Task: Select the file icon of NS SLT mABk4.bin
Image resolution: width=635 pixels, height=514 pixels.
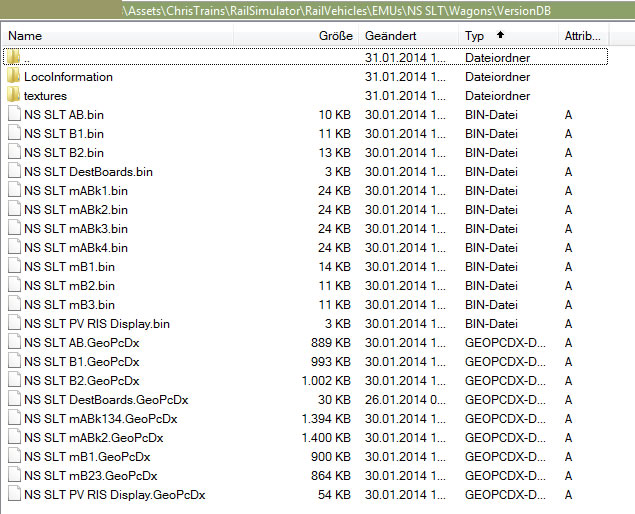Action: click(14, 247)
